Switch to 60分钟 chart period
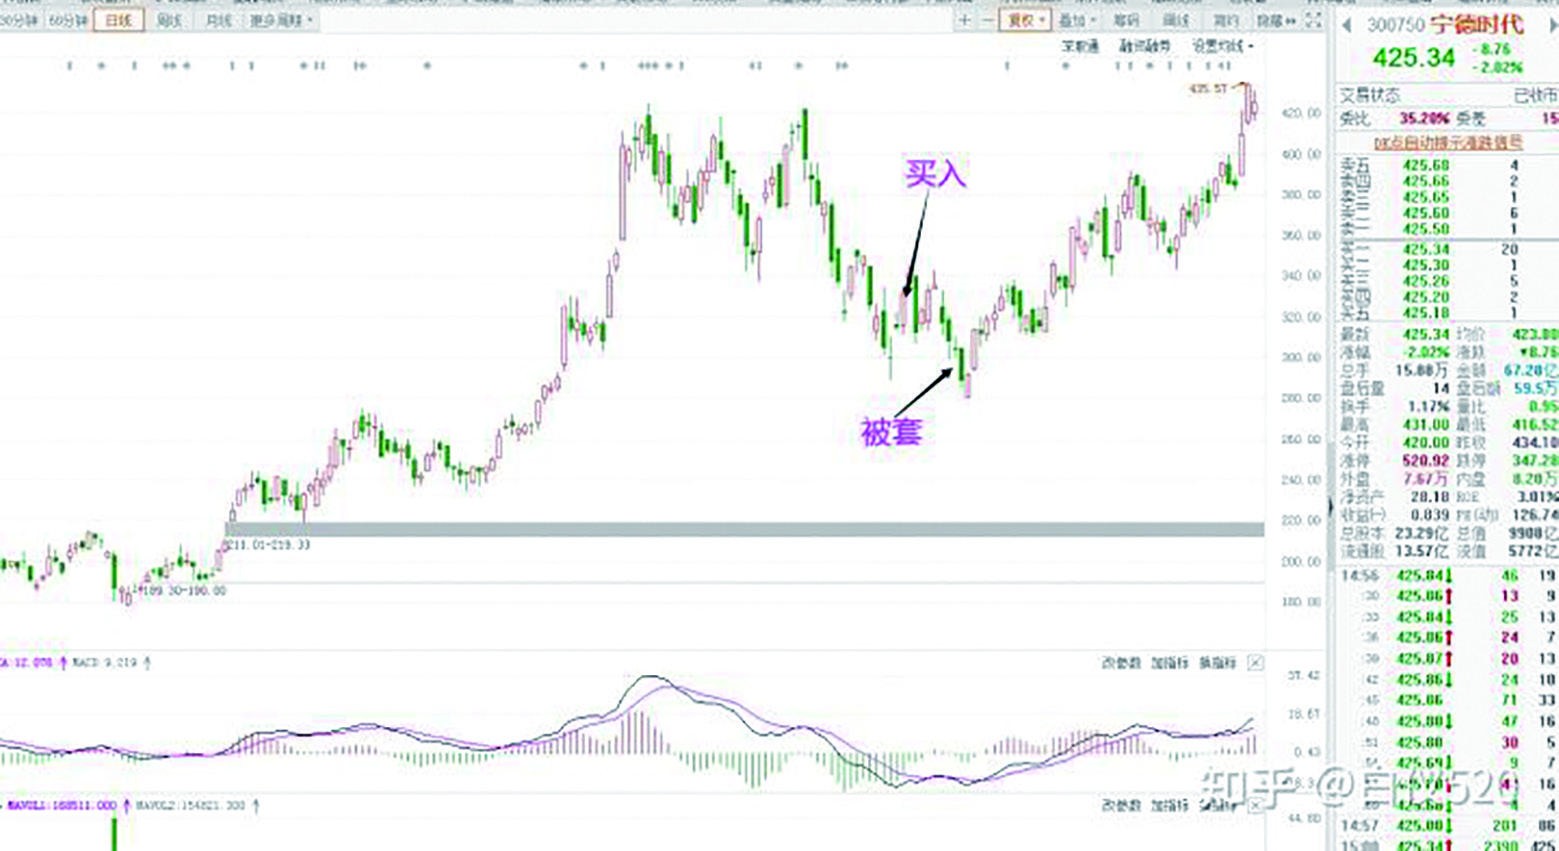 coord(68,20)
